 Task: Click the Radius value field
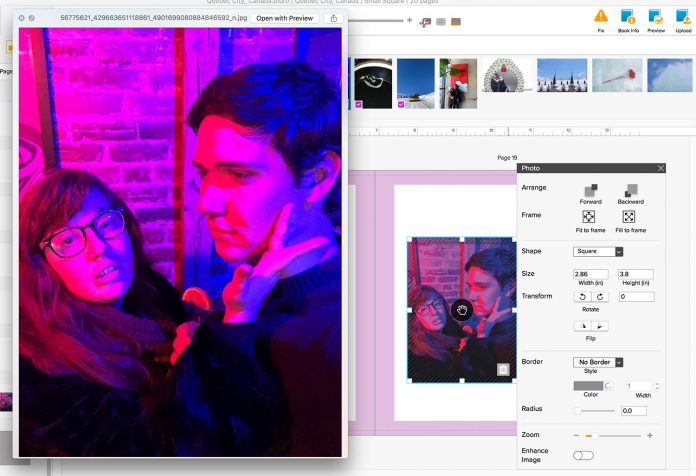pyautogui.click(x=633, y=411)
